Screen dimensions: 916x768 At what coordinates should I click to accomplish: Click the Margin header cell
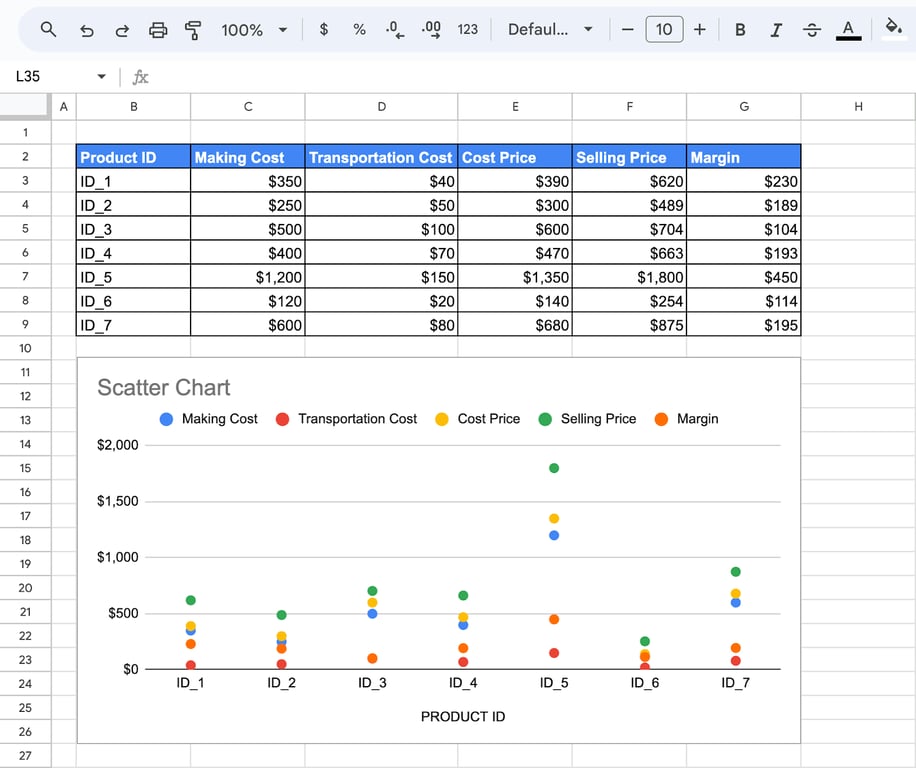click(x=744, y=157)
